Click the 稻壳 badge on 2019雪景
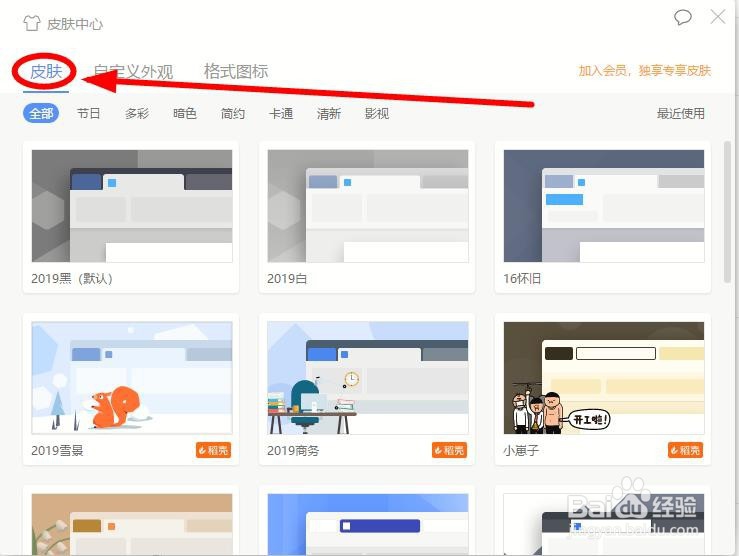This screenshot has height=556, width=739. point(213,450)
